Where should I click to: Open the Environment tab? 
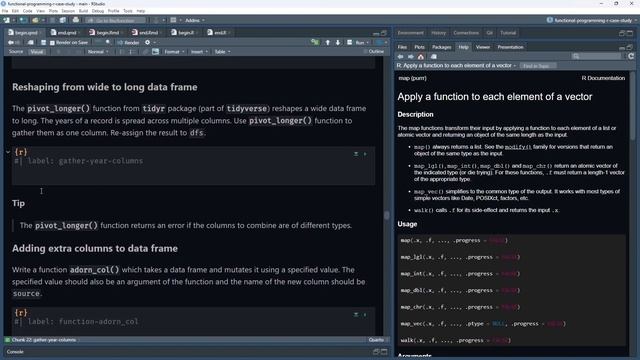pos(410,33)
